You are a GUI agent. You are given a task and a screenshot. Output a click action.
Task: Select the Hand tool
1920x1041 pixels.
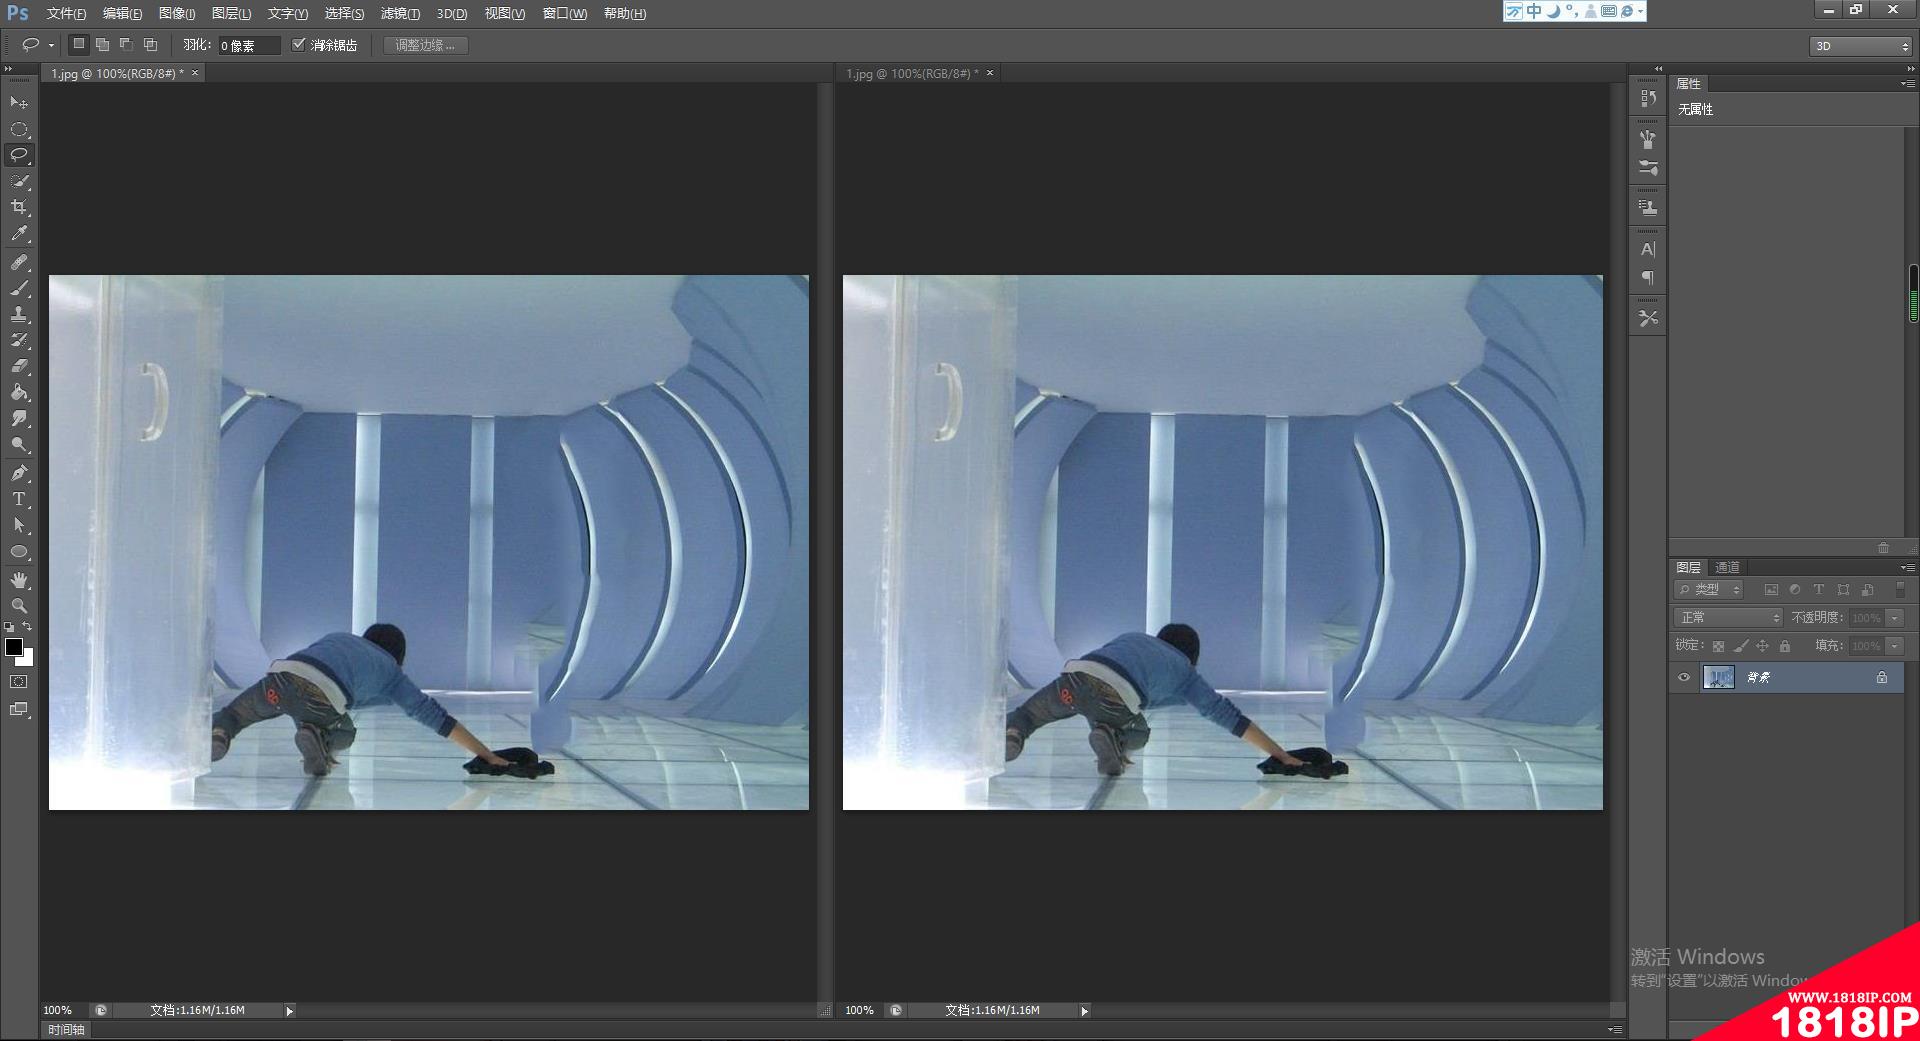coord(19,580)
